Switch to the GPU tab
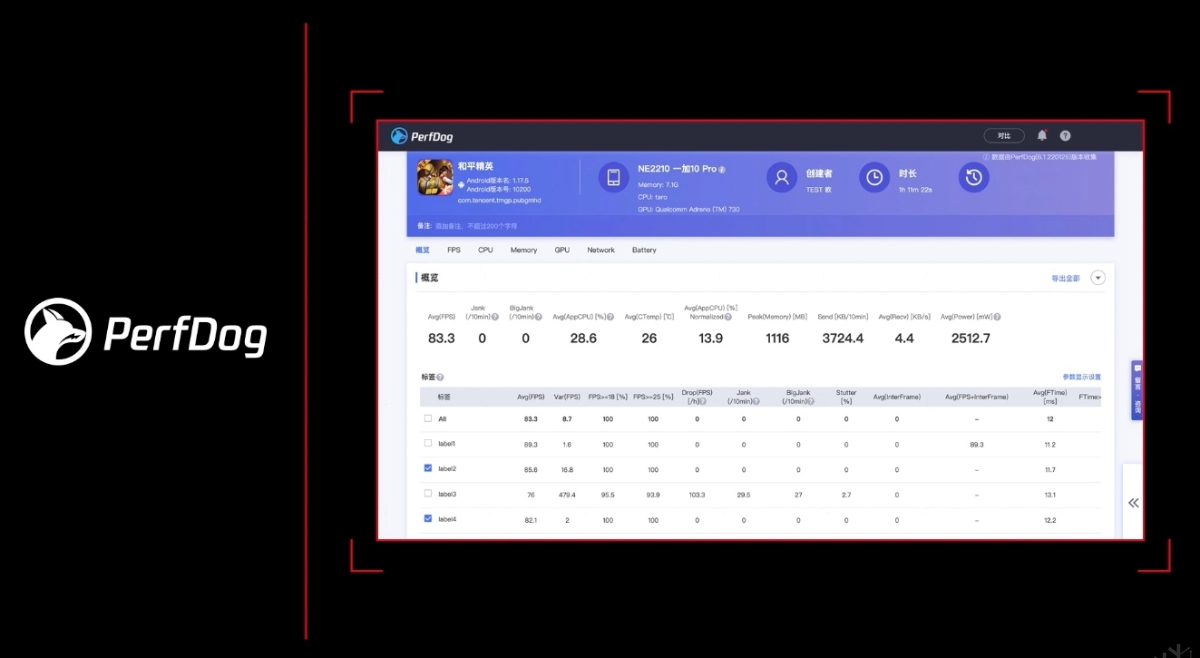 [562, 250]
